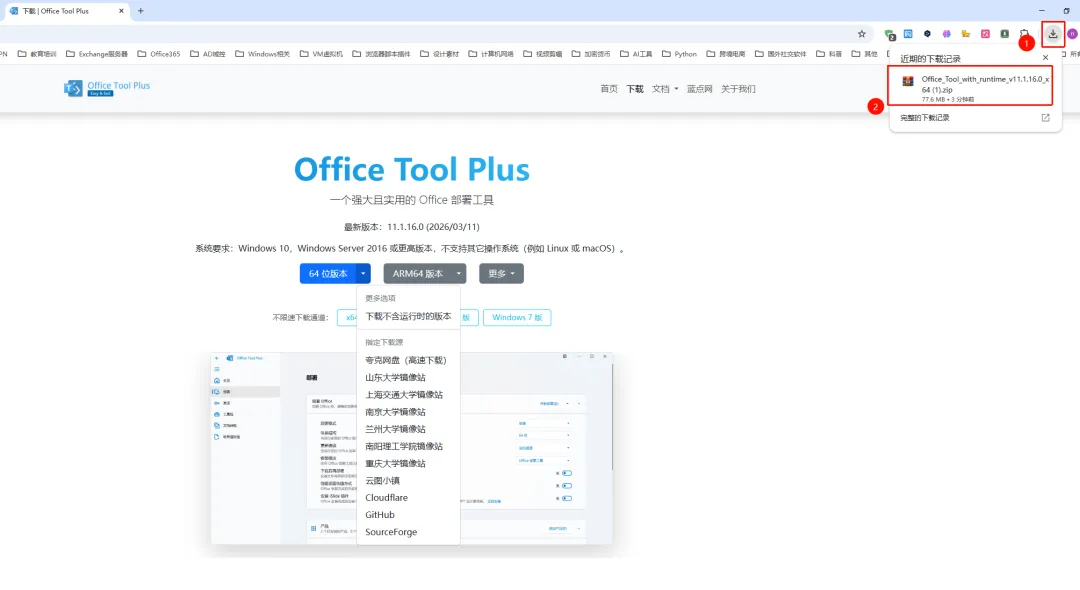Select 夸克网盘（高速下载）source
Image resolution: width=1080 pixels, height=590 pixels.
[x=408, y=360]
